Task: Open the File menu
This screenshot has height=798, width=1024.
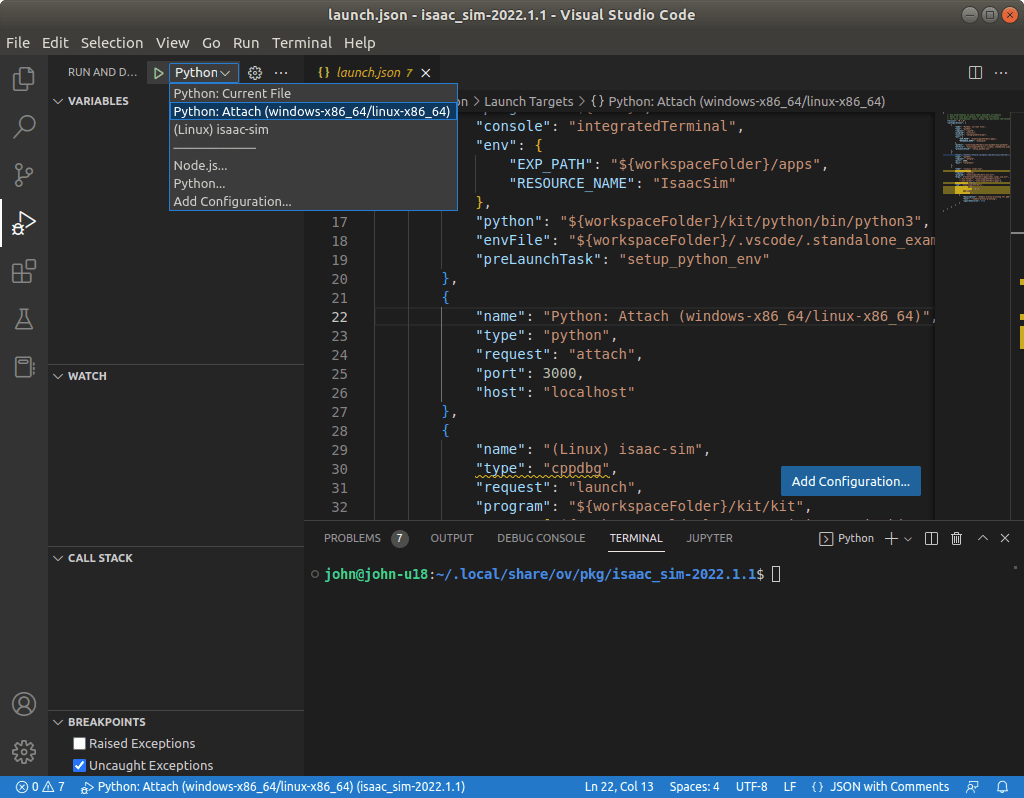Action: tap(18, 43)
